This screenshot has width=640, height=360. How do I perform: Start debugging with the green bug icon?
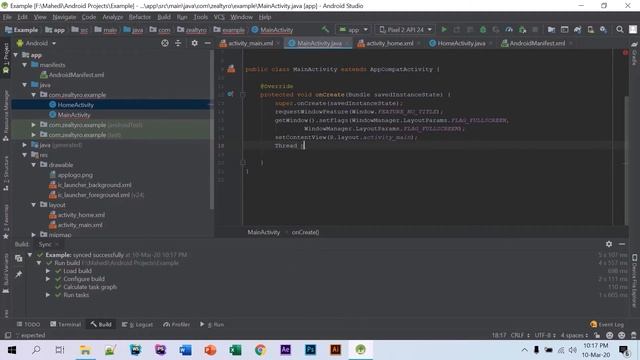pos(483,29)
